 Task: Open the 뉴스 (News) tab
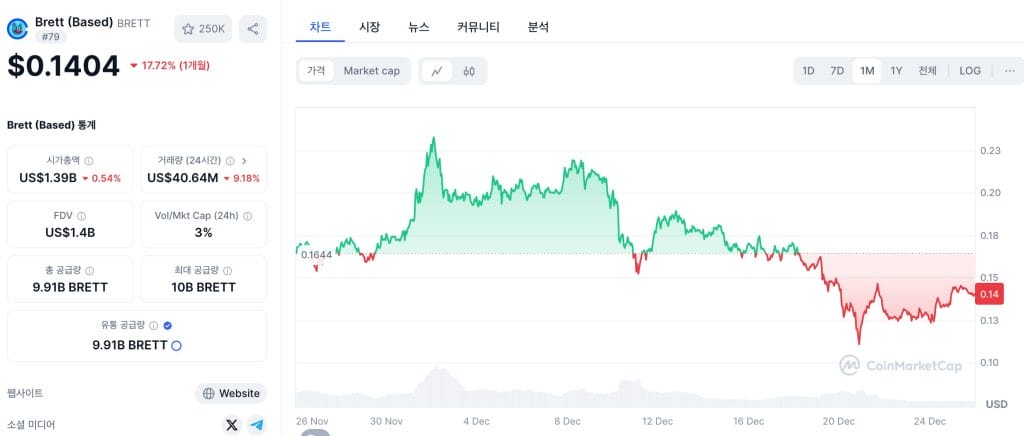(419, 27)
